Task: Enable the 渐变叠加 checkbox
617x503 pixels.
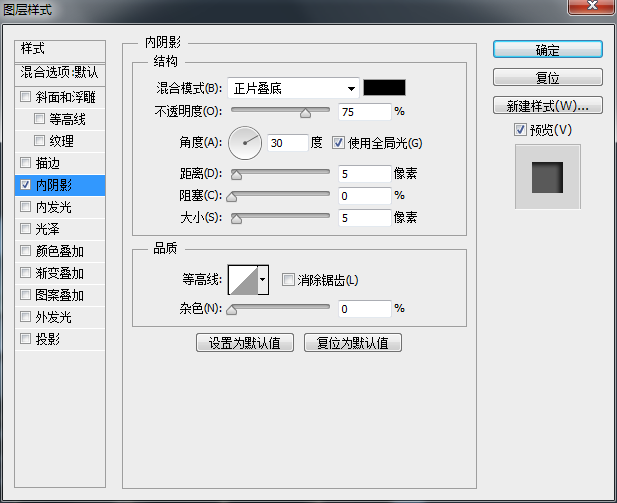Action: (x=25, y=273)
